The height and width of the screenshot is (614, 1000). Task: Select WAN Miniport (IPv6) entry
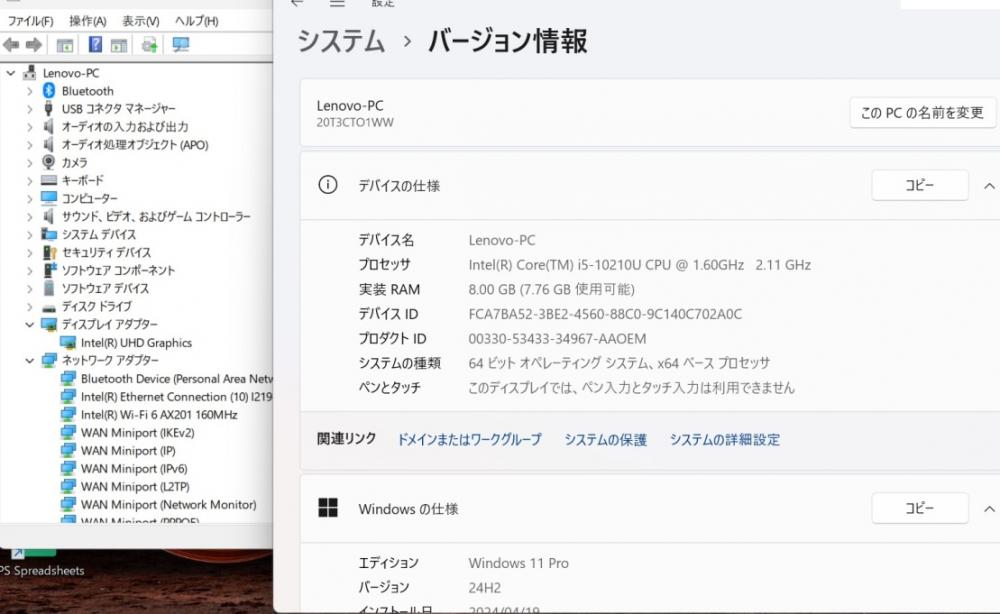134,469
